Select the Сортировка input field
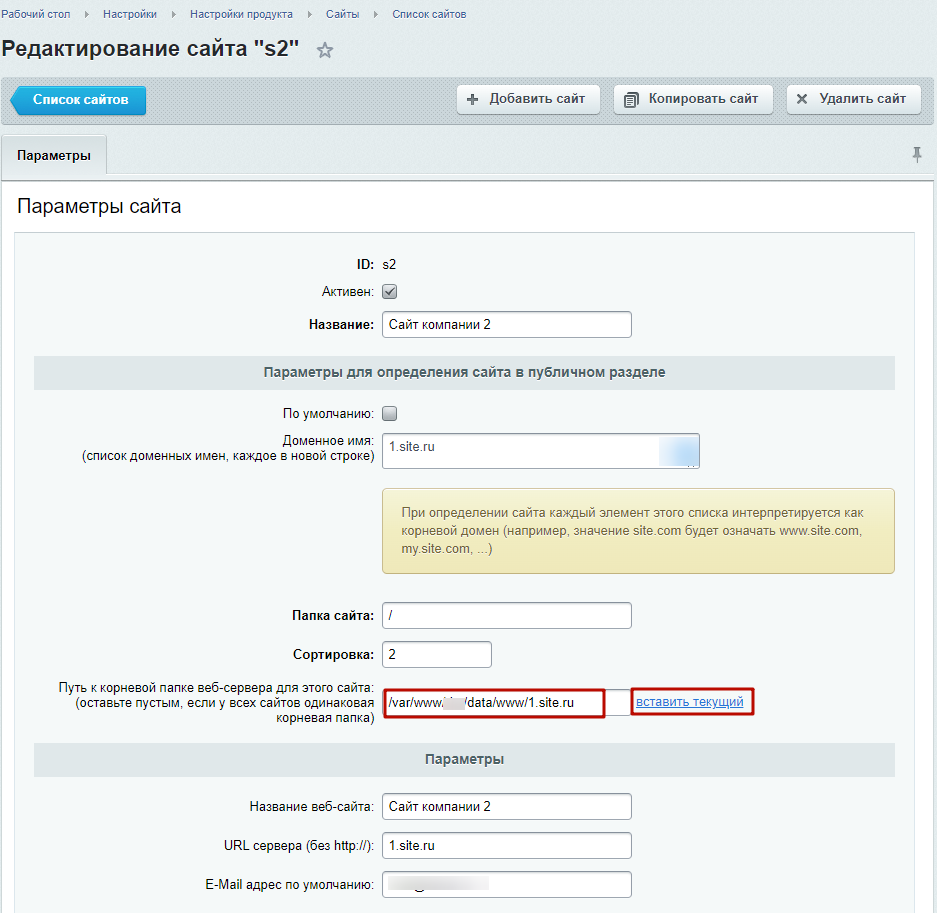The width and height of the screenshot is (937, 913). tap(437, 655)
